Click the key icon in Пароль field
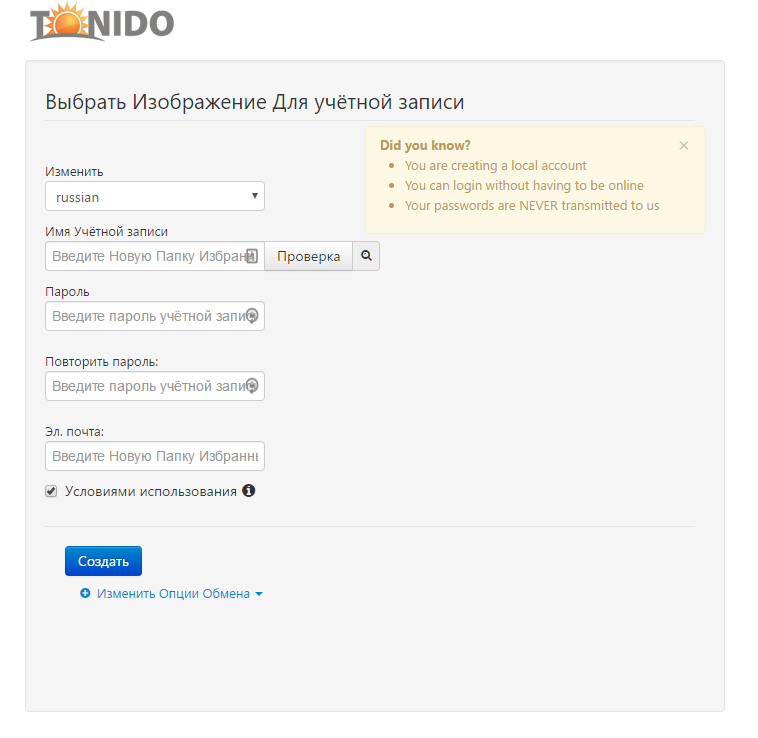The image size is (758, 738). pyautogui.click(x=252, y=316)
